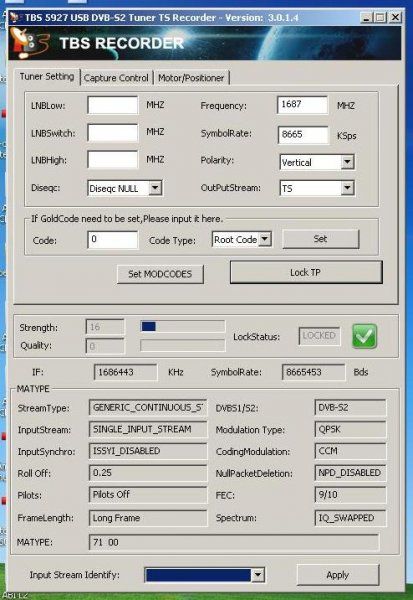Image resolution: width=413 pixels, height=600 pixels.
Task: Click the Strength progress bar
Action: coord(183,326)
